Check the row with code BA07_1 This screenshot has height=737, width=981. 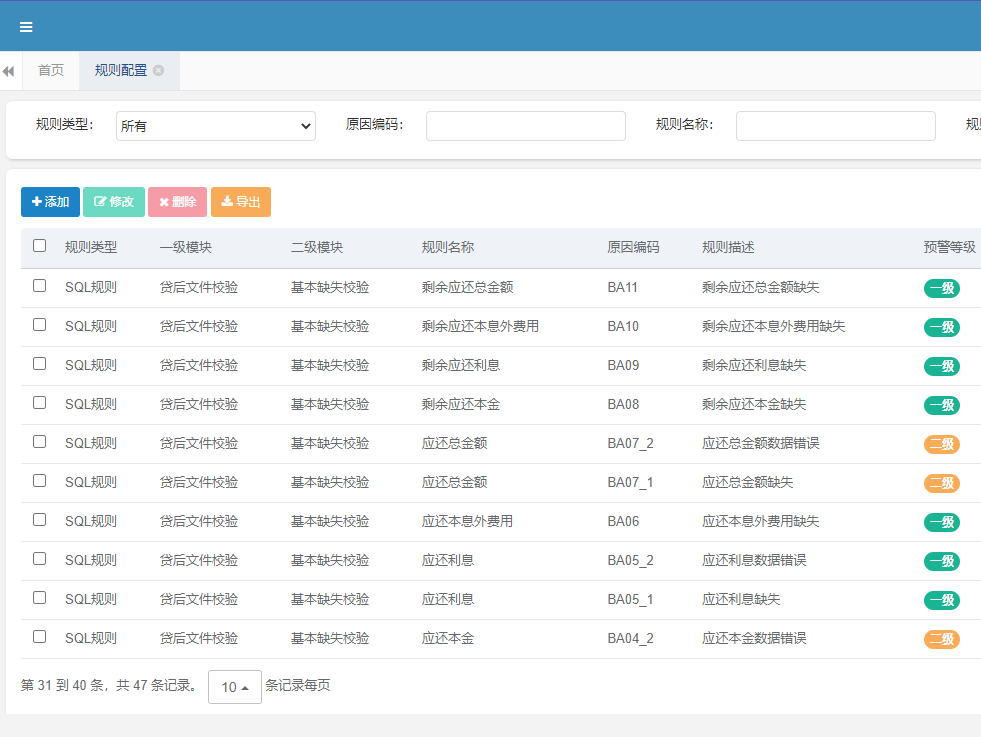[39, 480]
